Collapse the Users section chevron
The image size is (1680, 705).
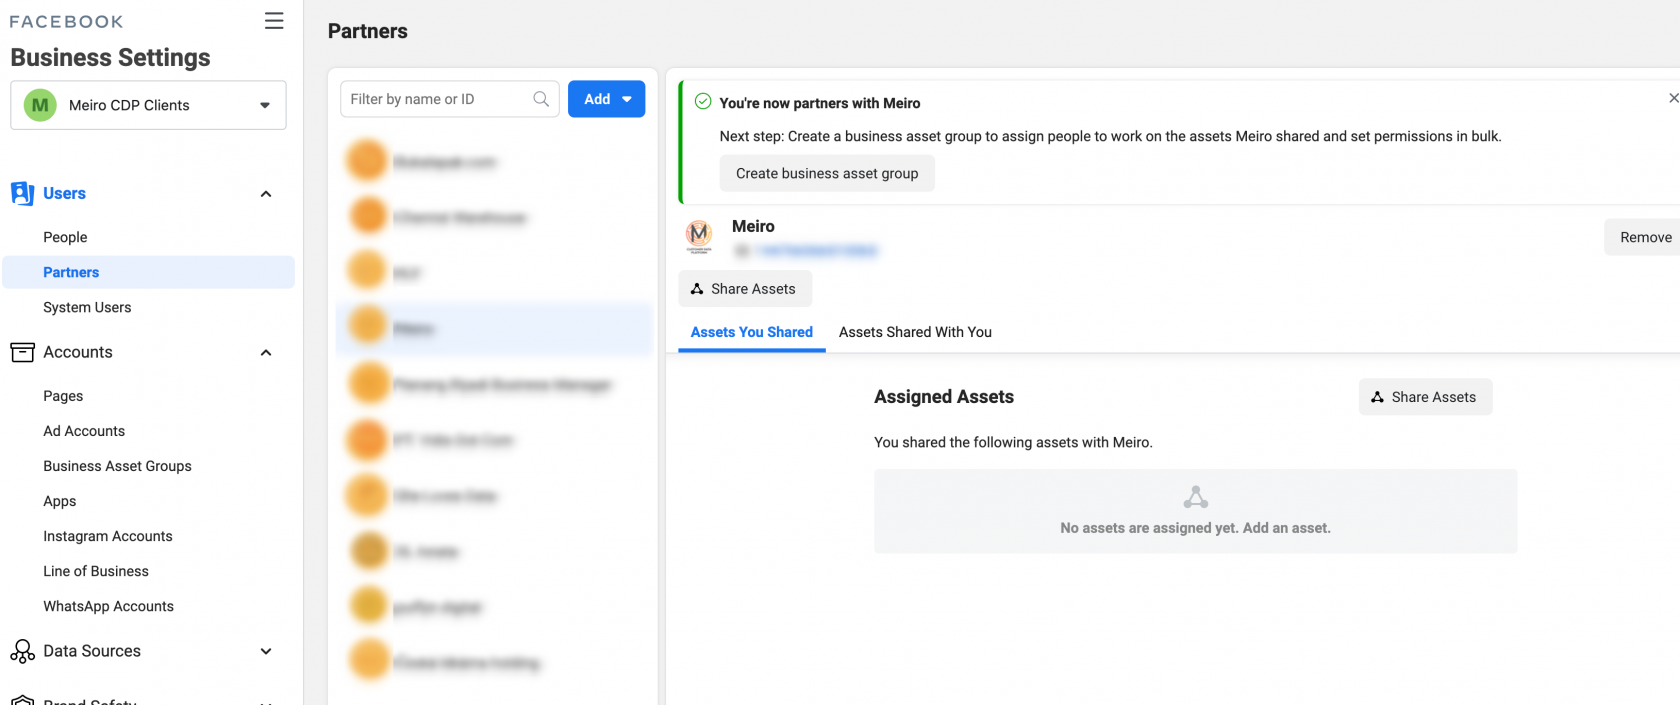click(266, 194)
